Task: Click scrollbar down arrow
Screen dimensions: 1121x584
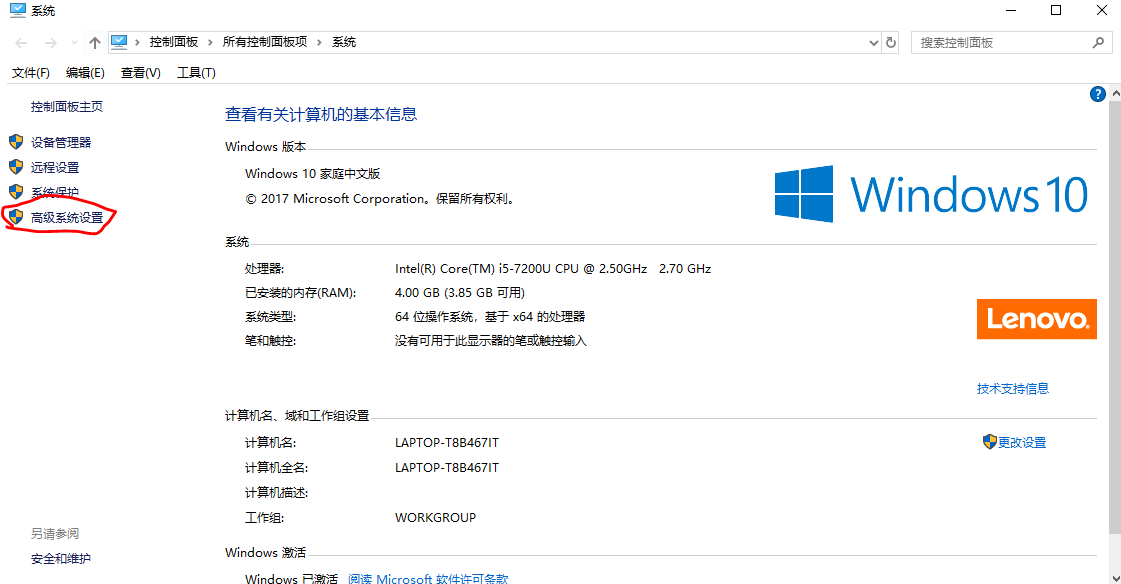Action: pos(1115,578)
